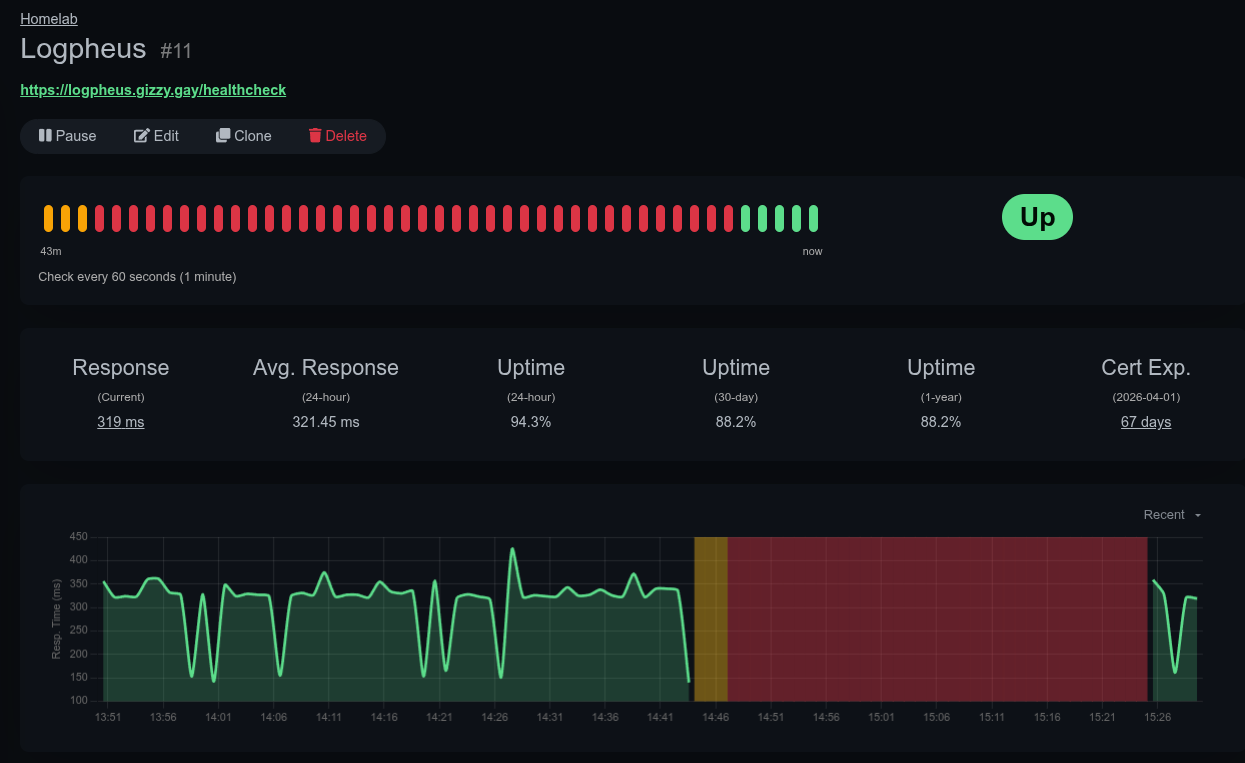
Task: Click the yellow pending region in chart
Action: tap(710, 618)
